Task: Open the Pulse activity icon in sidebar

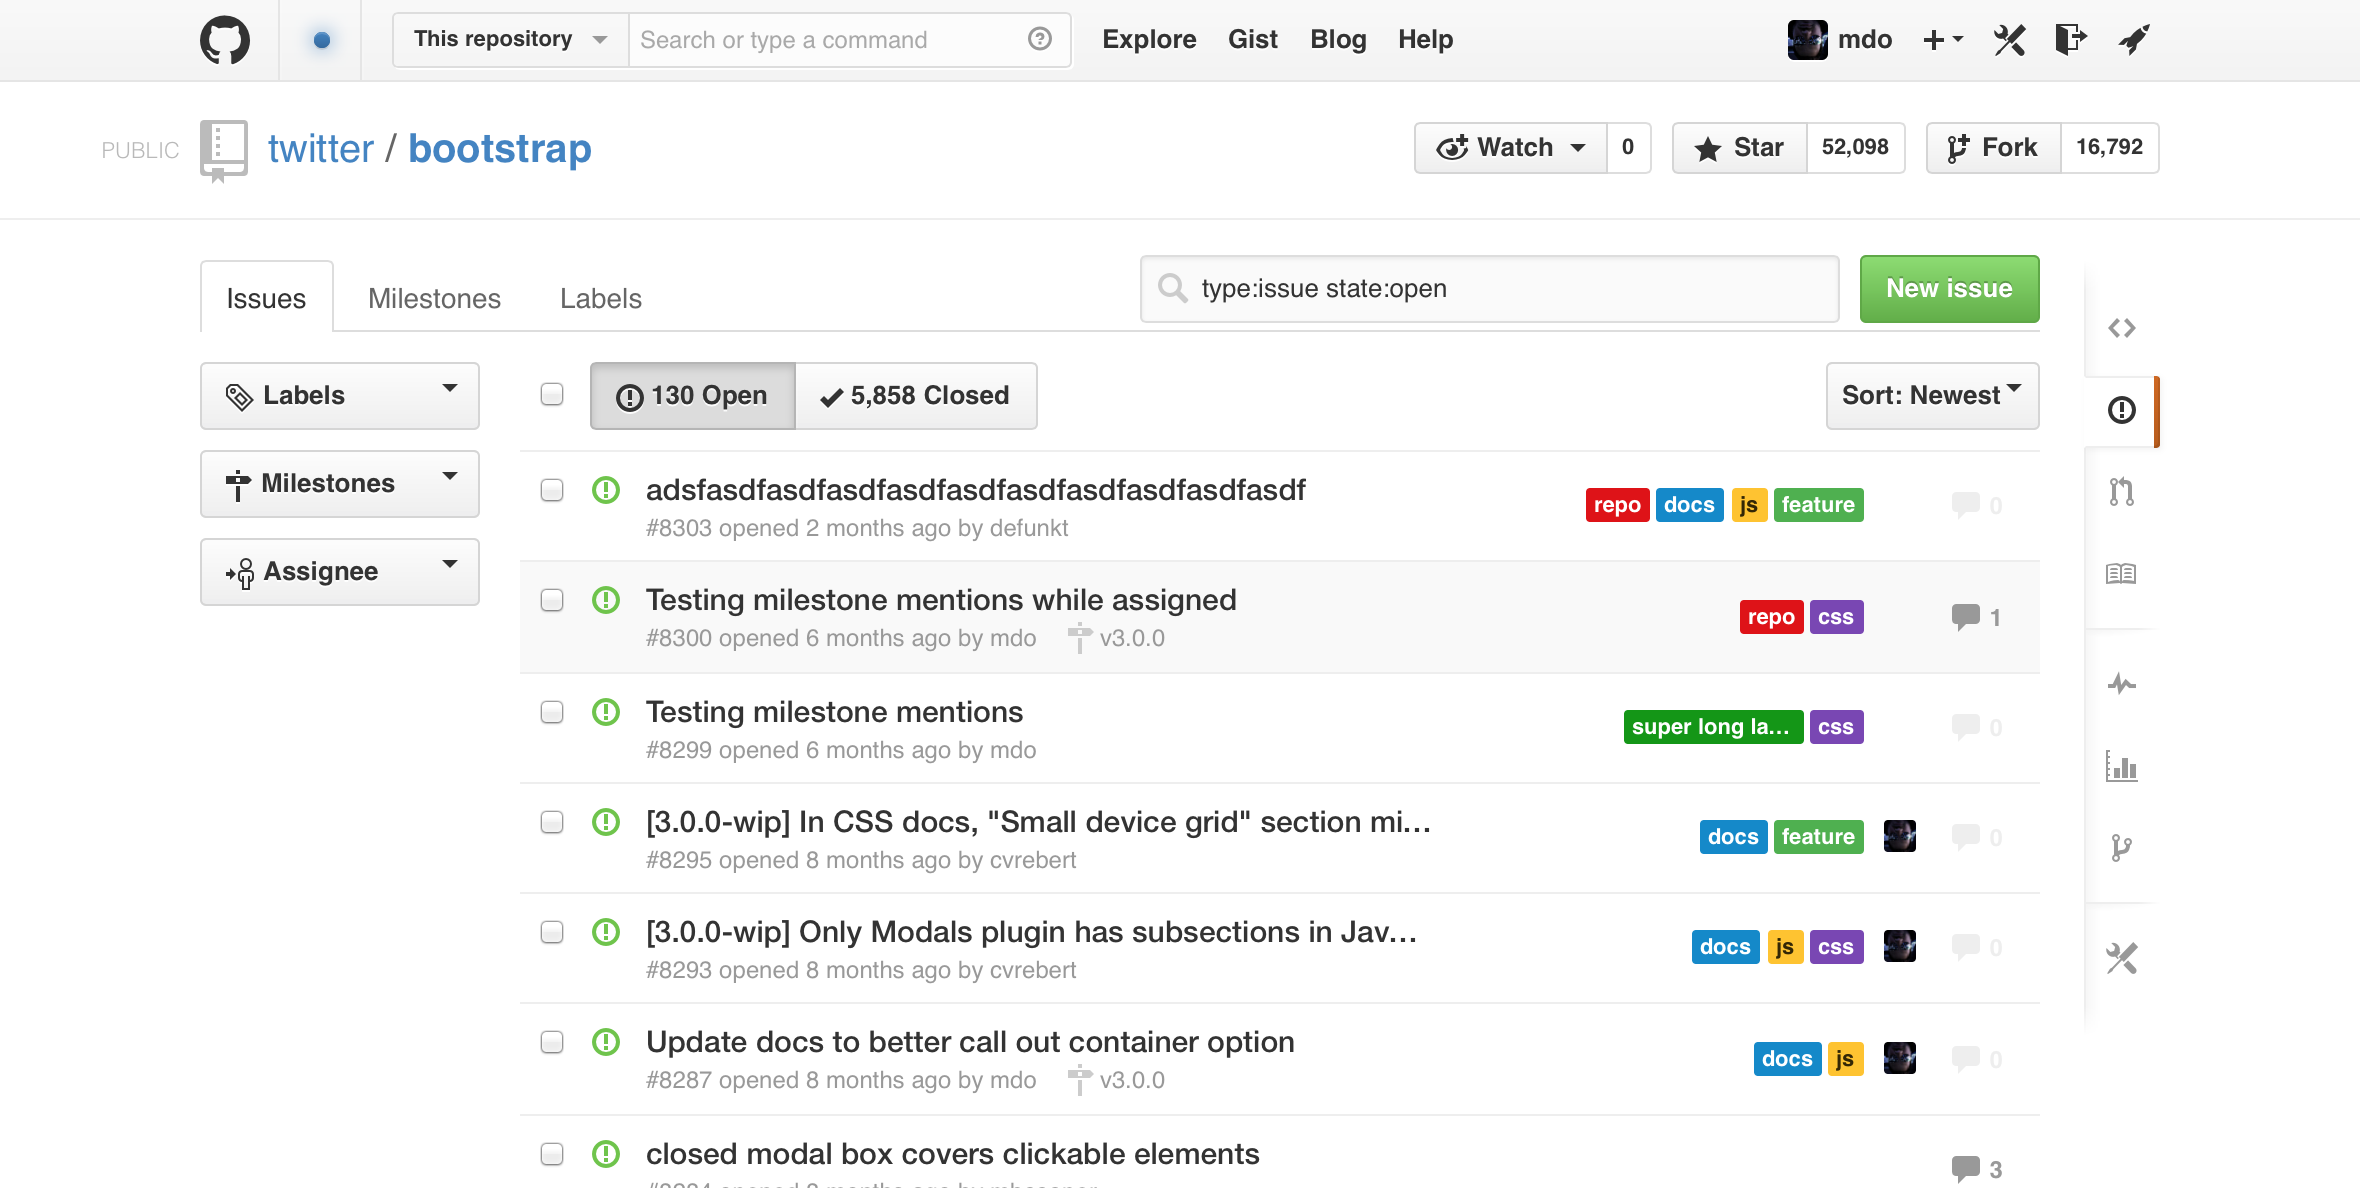Action: point(2121,684)
